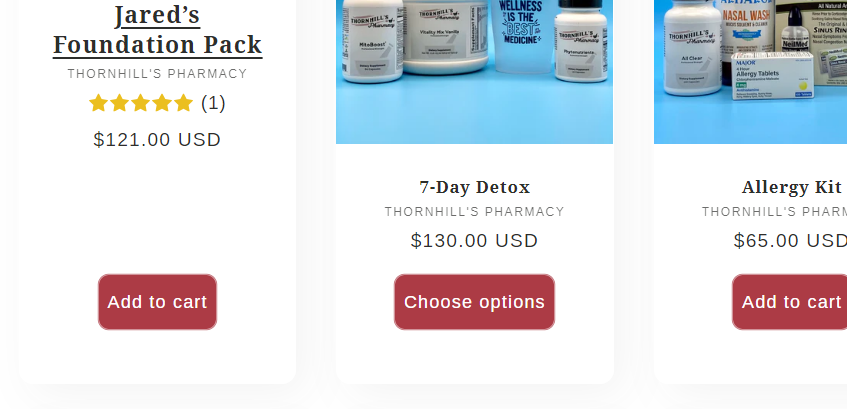This screenshot has width=847, height=409.
Task: Click the $65.00 USD price text
Action: (x=790, y=240)
